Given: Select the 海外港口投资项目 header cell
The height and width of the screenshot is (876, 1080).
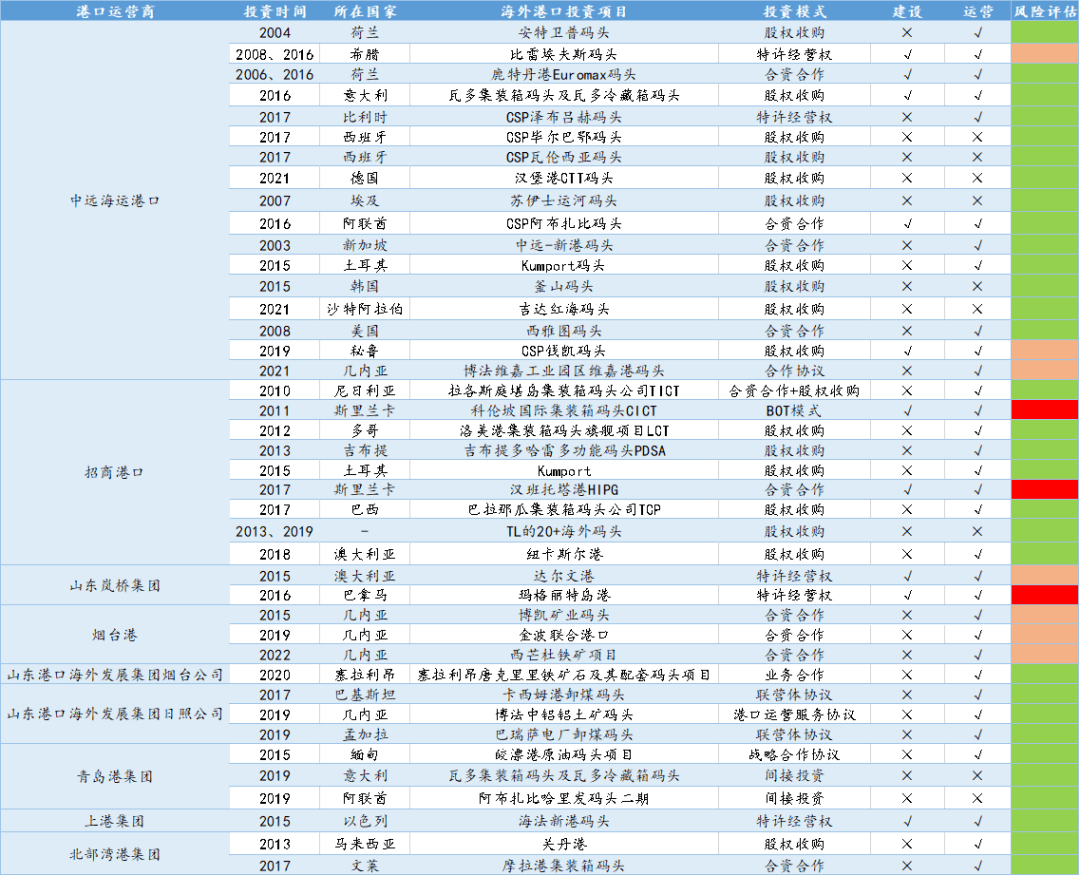Looking at the screenshot, I should (564, 11).
